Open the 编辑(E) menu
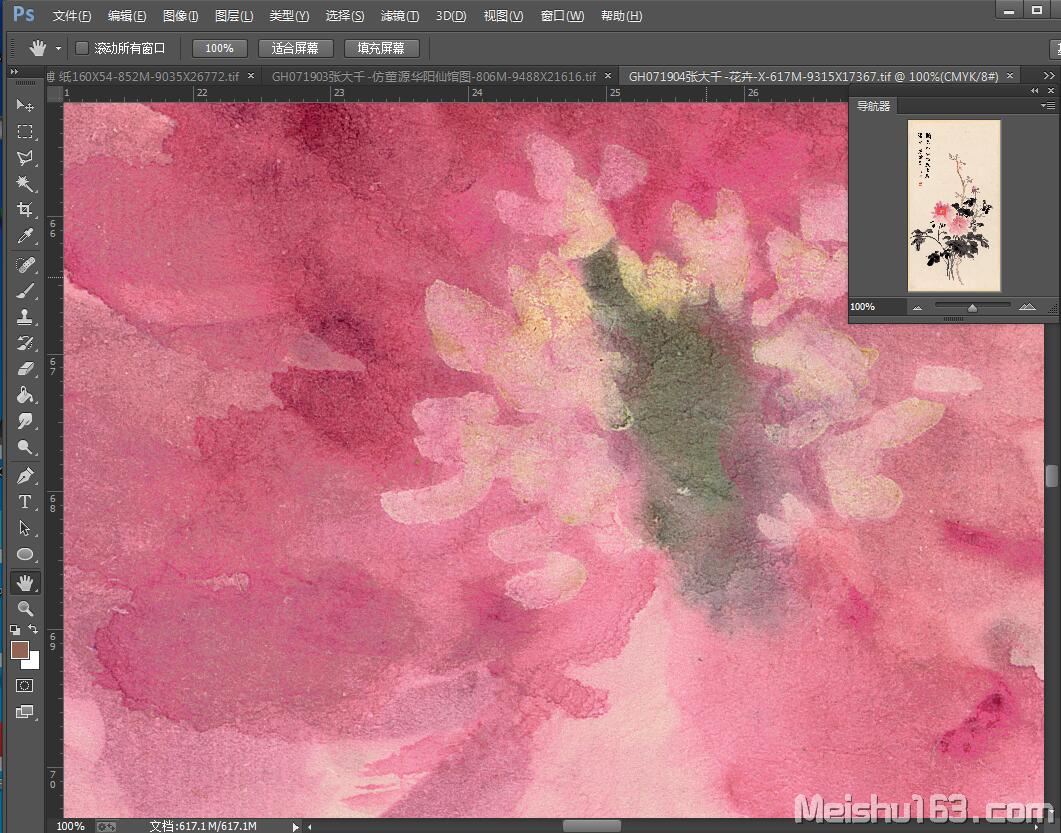Viewport: 1061px width, 833px height. point(127,16)
